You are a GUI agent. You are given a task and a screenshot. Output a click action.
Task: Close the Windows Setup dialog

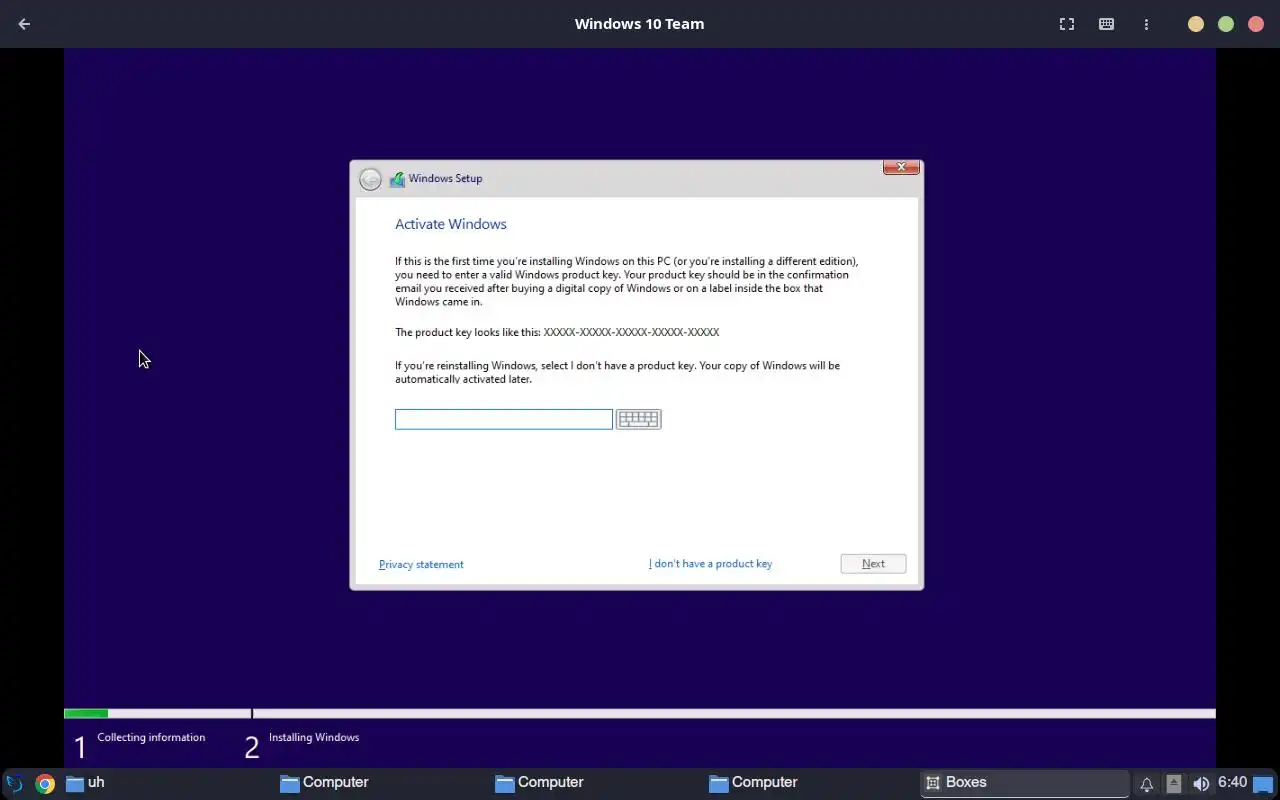pyautogui.click(x=901, y=167)
